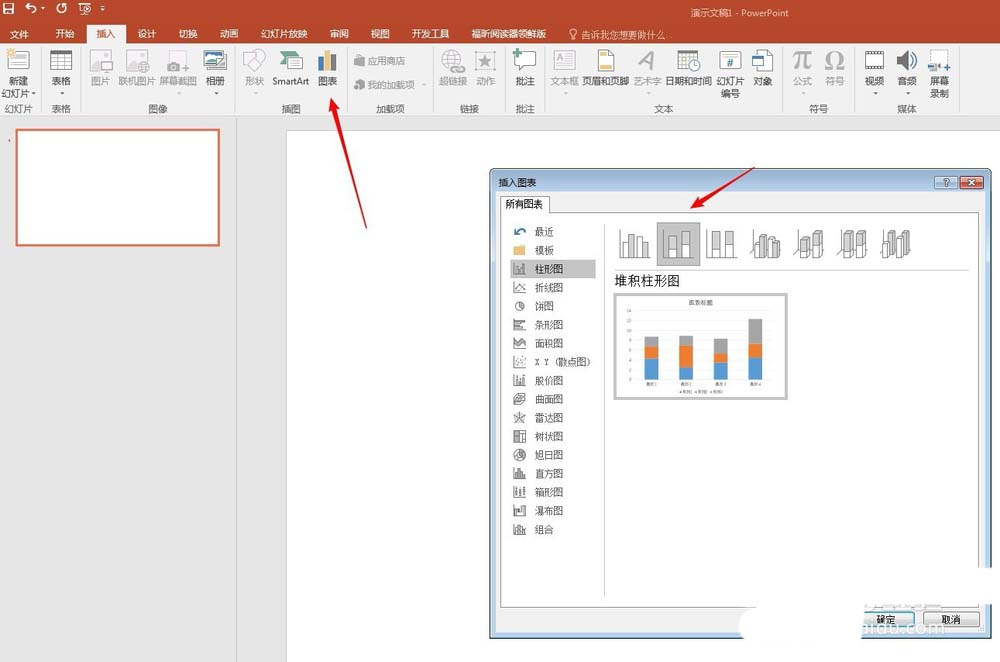Click the stacked column chart preview thumbnail
This screenshot has width=1000, height=662.
700,346
